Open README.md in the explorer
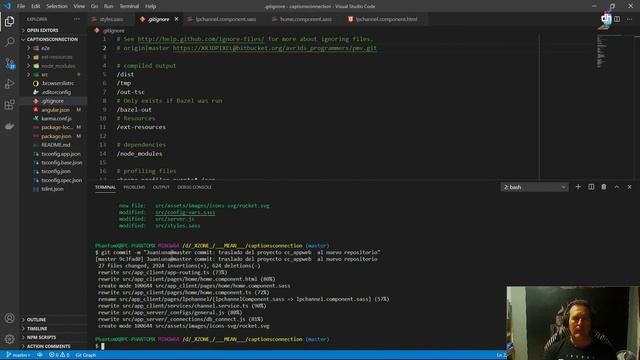 (x=56, y=145)
